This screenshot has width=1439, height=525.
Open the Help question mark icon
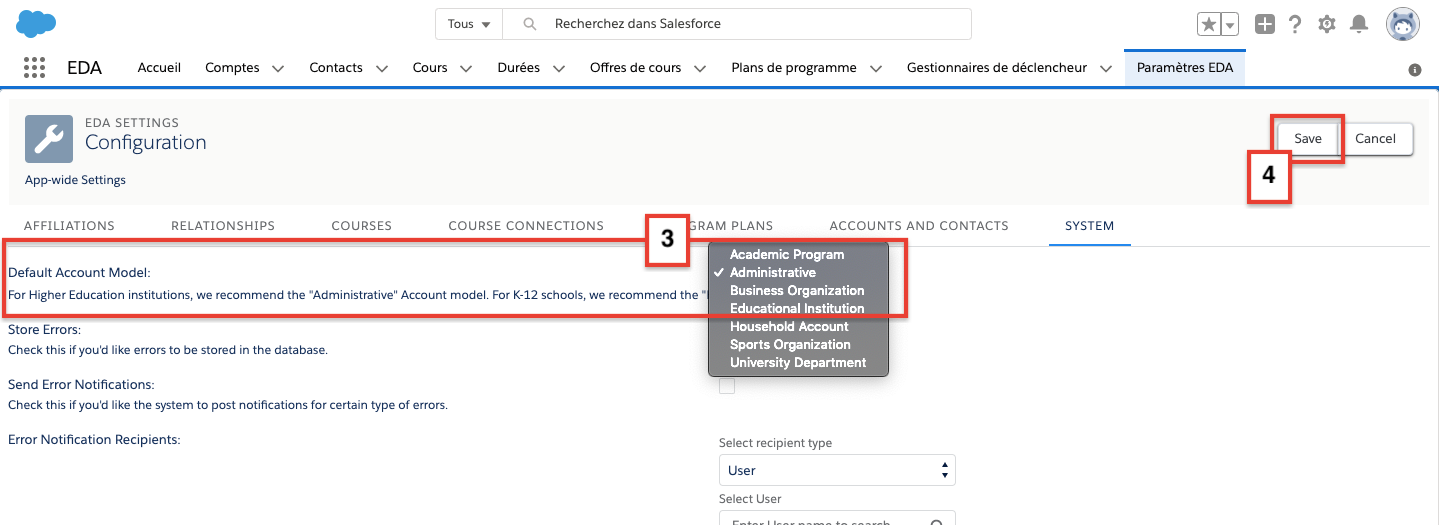[x=1295, y=24]
